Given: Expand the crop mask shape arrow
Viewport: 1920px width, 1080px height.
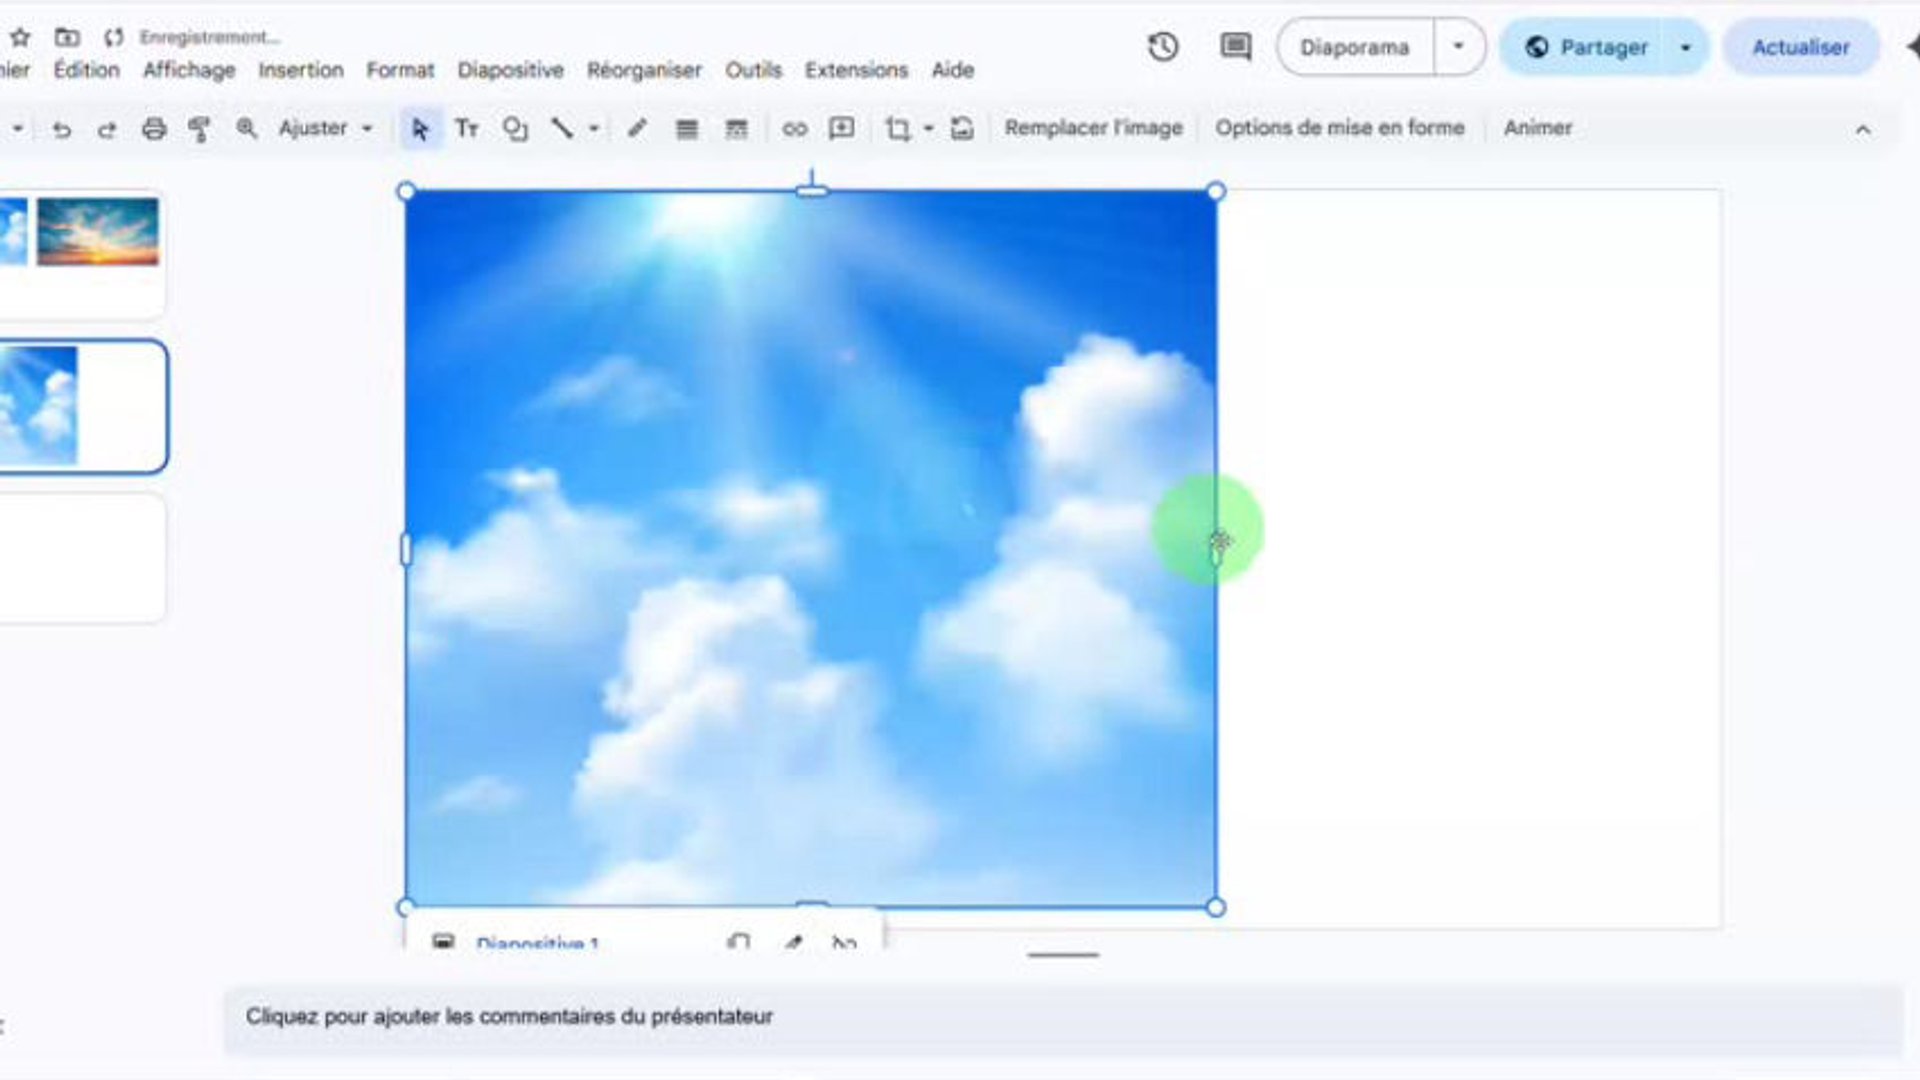Looking at the screenshot, I should tap(929, 128).
